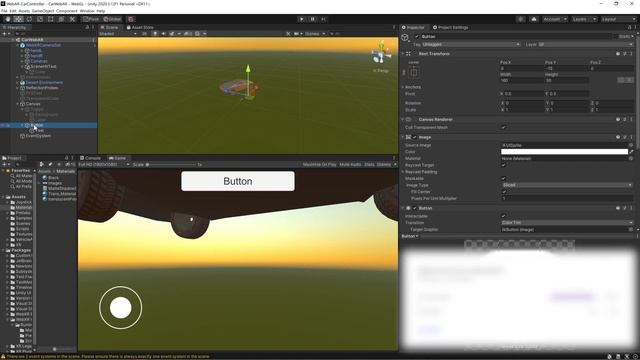
Task: Select the Hand tool in the toolbar
Action: tap(8, 19)
